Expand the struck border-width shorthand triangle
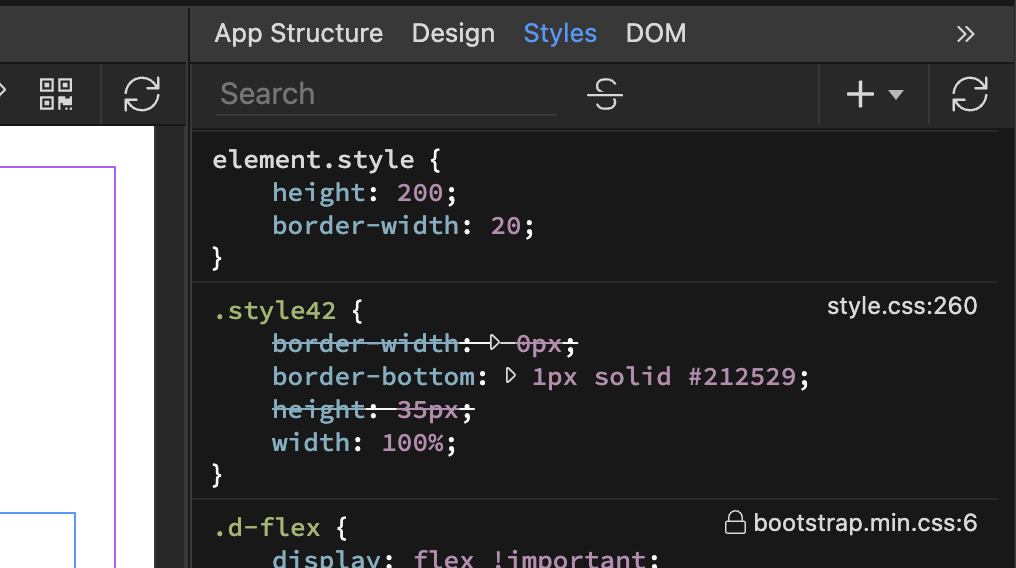The image size is (1016, 568). coord(495,342)
